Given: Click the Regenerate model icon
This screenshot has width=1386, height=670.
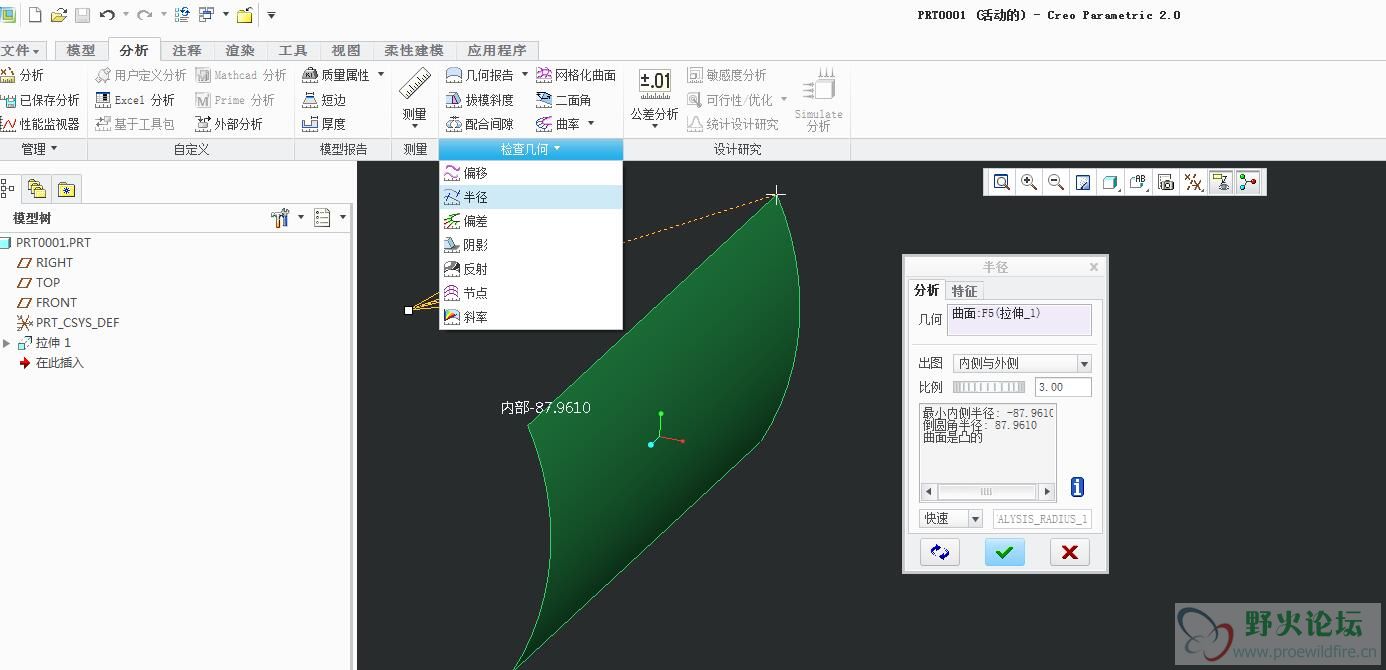Looking at the screenshot, I should click(182, 15).
